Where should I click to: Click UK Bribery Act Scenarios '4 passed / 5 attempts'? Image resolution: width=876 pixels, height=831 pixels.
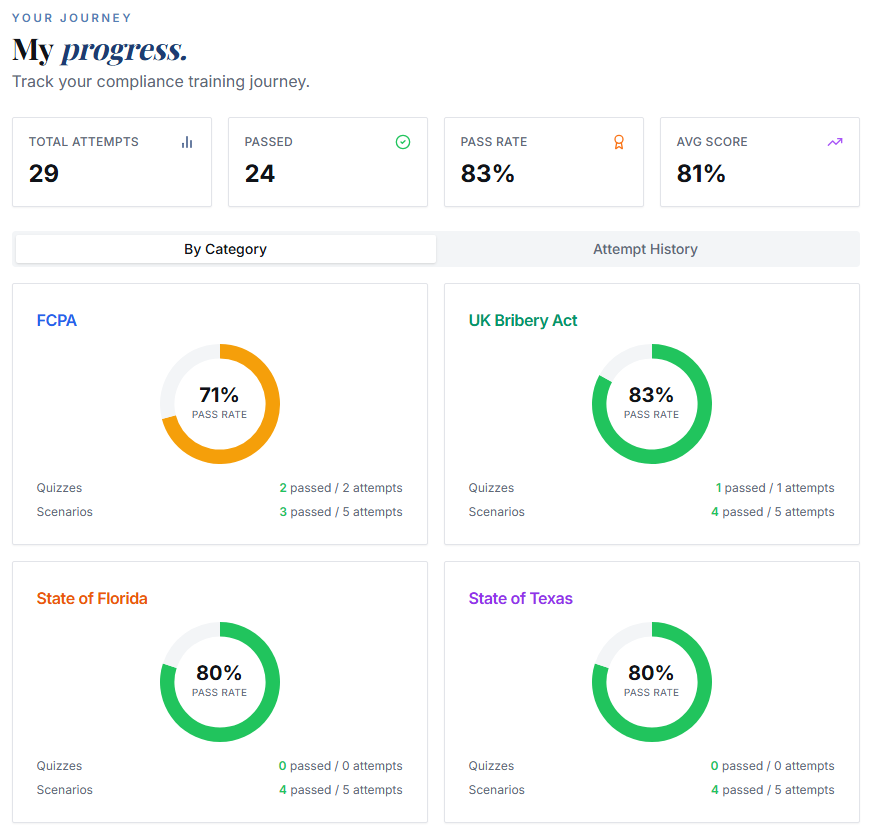773,512
